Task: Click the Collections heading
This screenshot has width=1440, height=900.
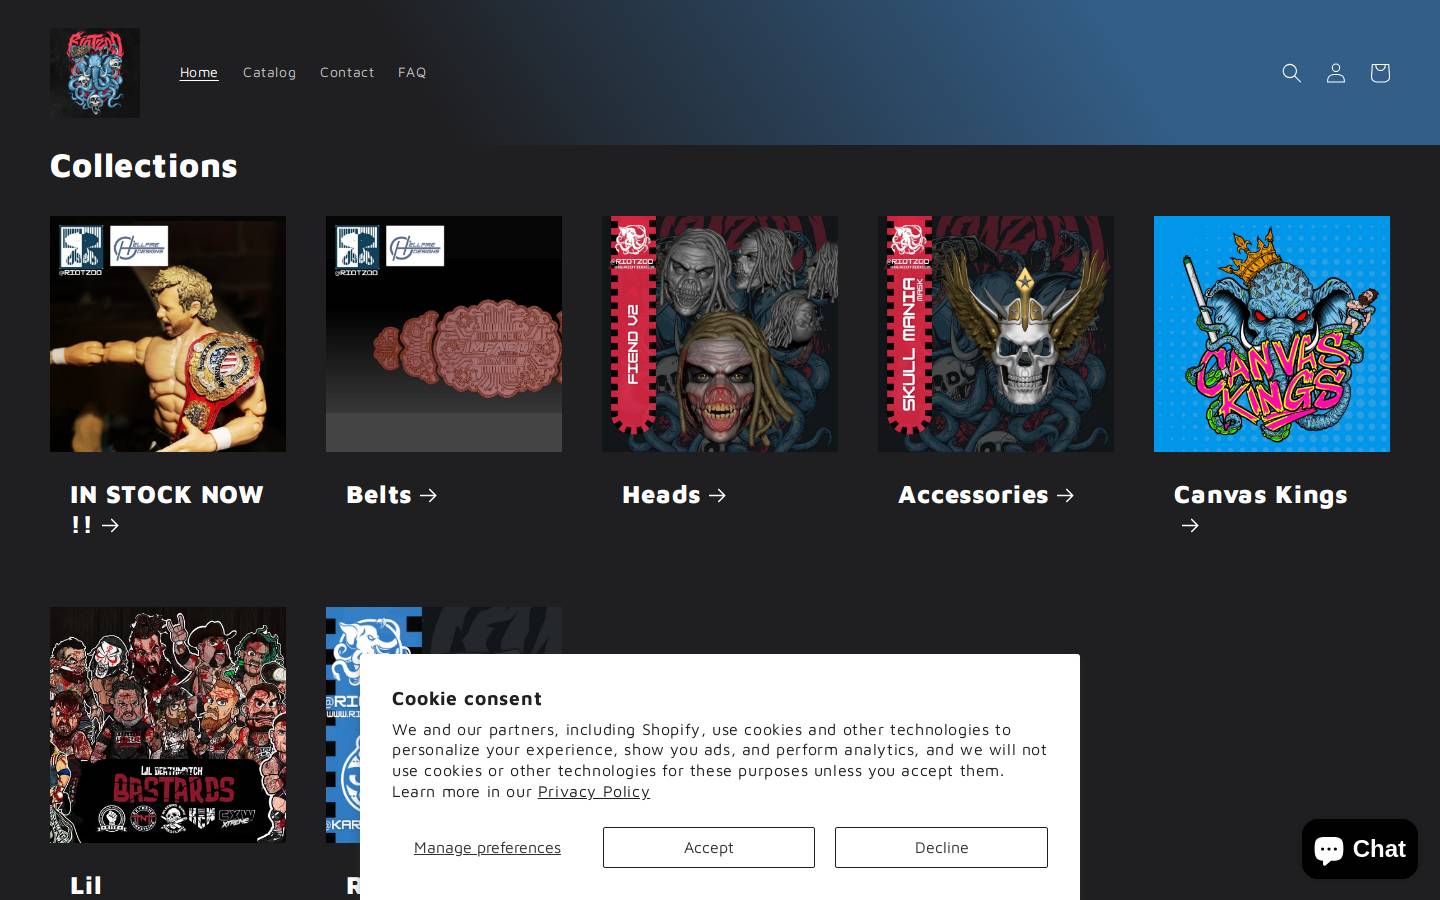Action: pos(144,165)
